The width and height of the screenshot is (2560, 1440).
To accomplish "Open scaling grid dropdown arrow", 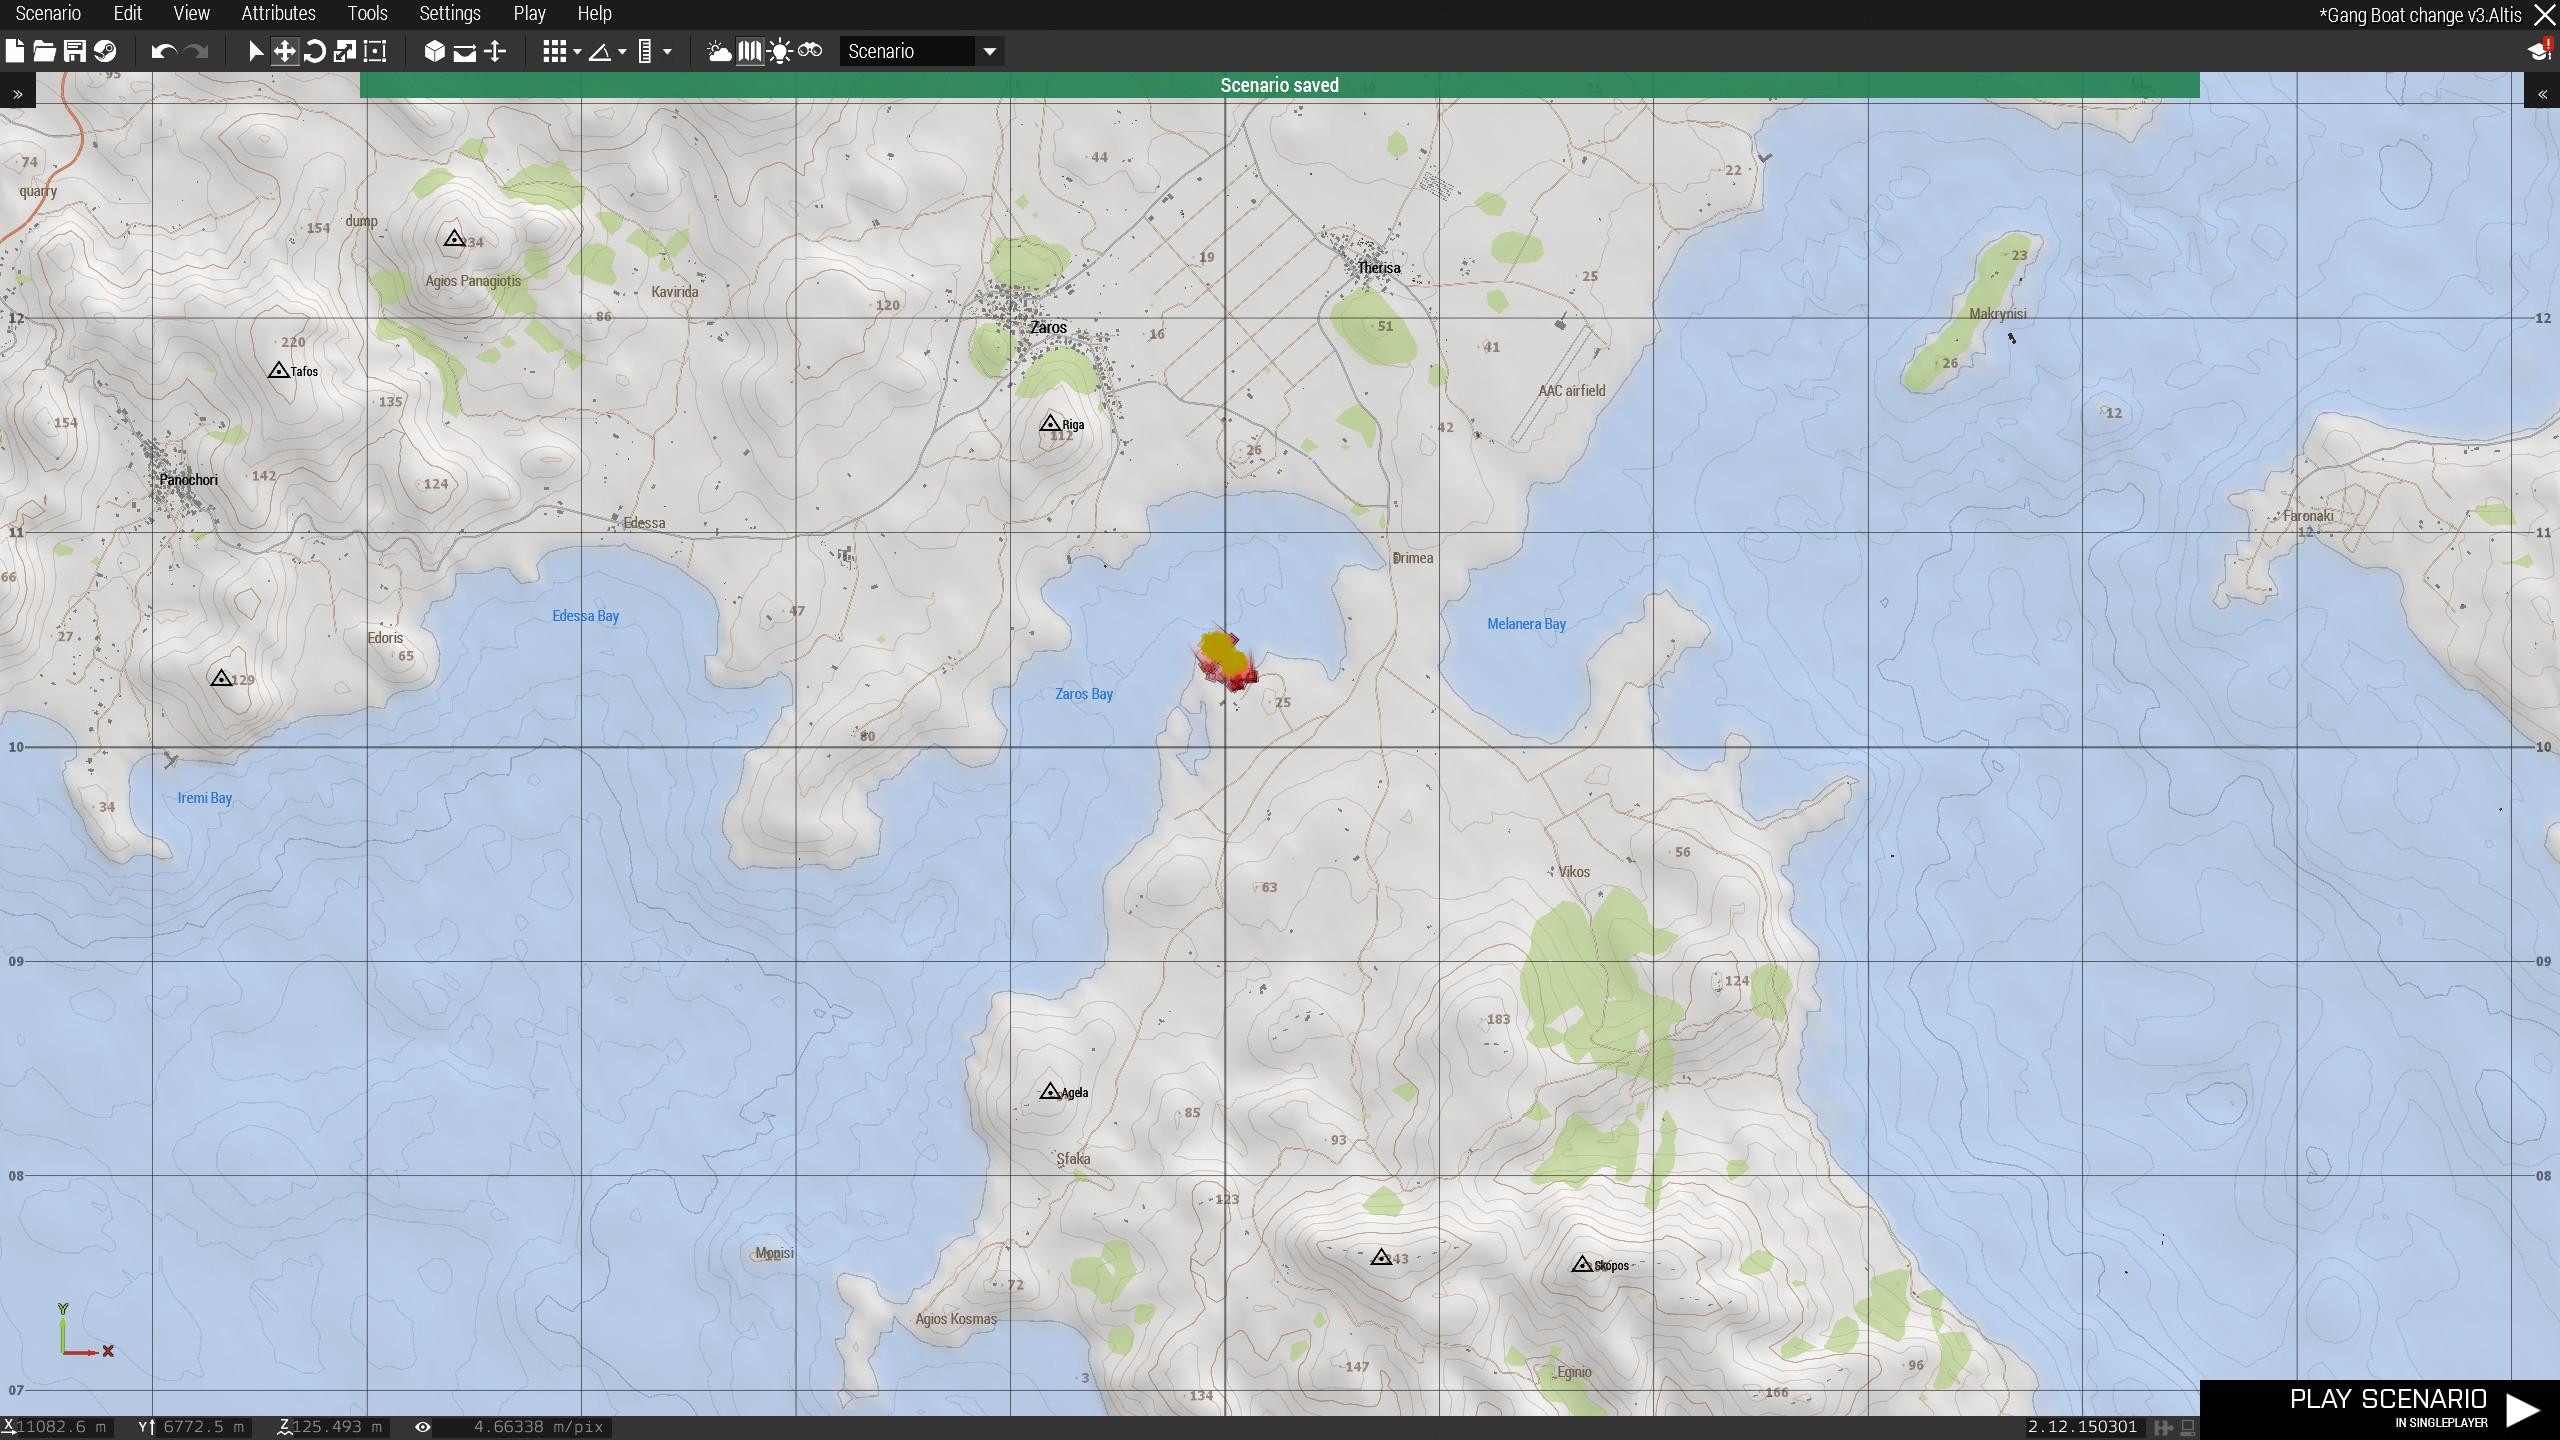I will coord(667,52).
